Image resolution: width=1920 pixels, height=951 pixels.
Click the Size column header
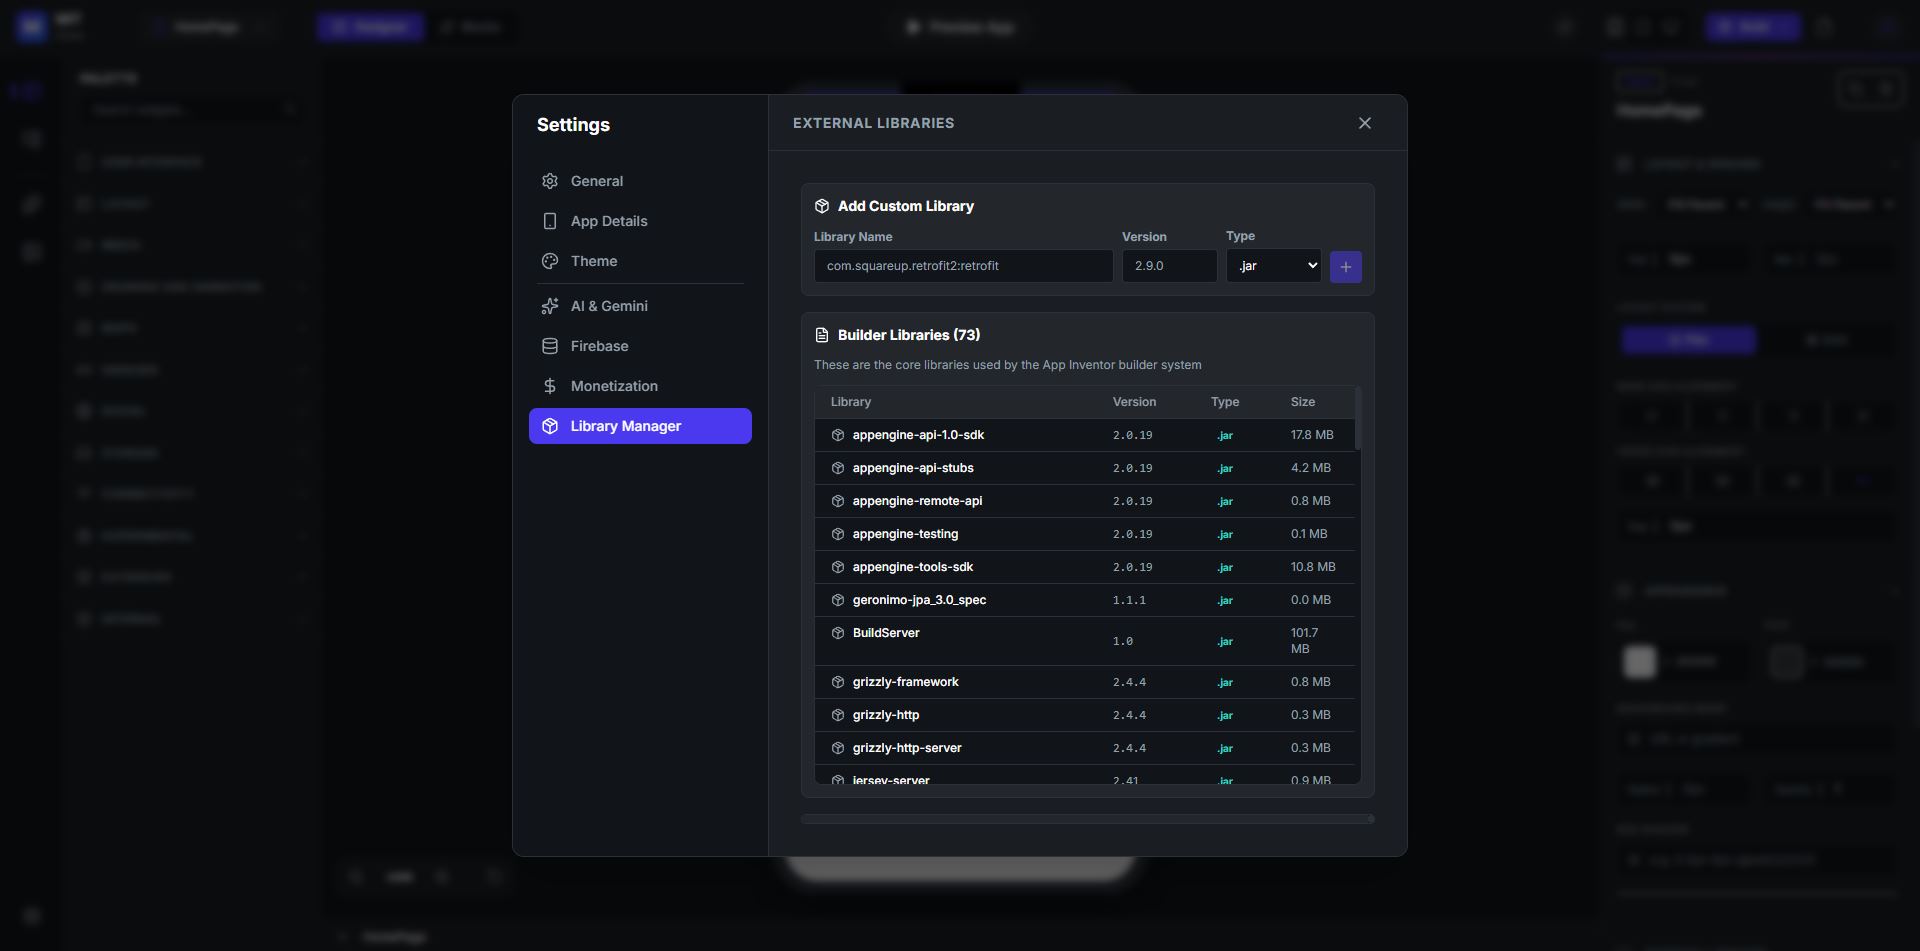coord(1302,402)
